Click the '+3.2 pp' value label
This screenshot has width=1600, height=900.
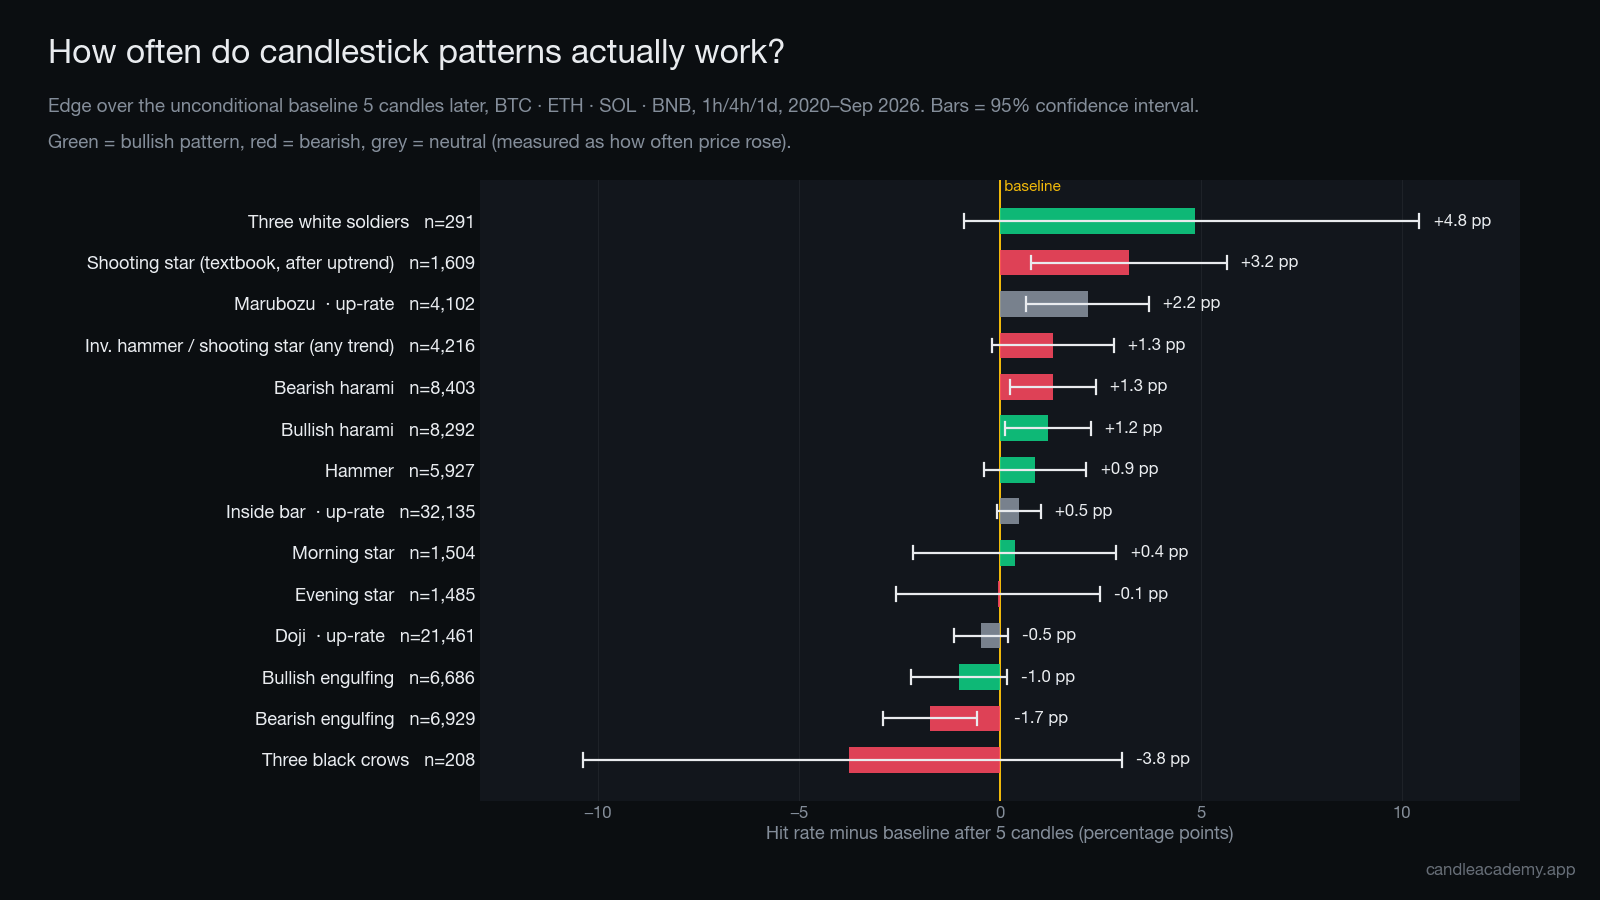point(1269,262)
